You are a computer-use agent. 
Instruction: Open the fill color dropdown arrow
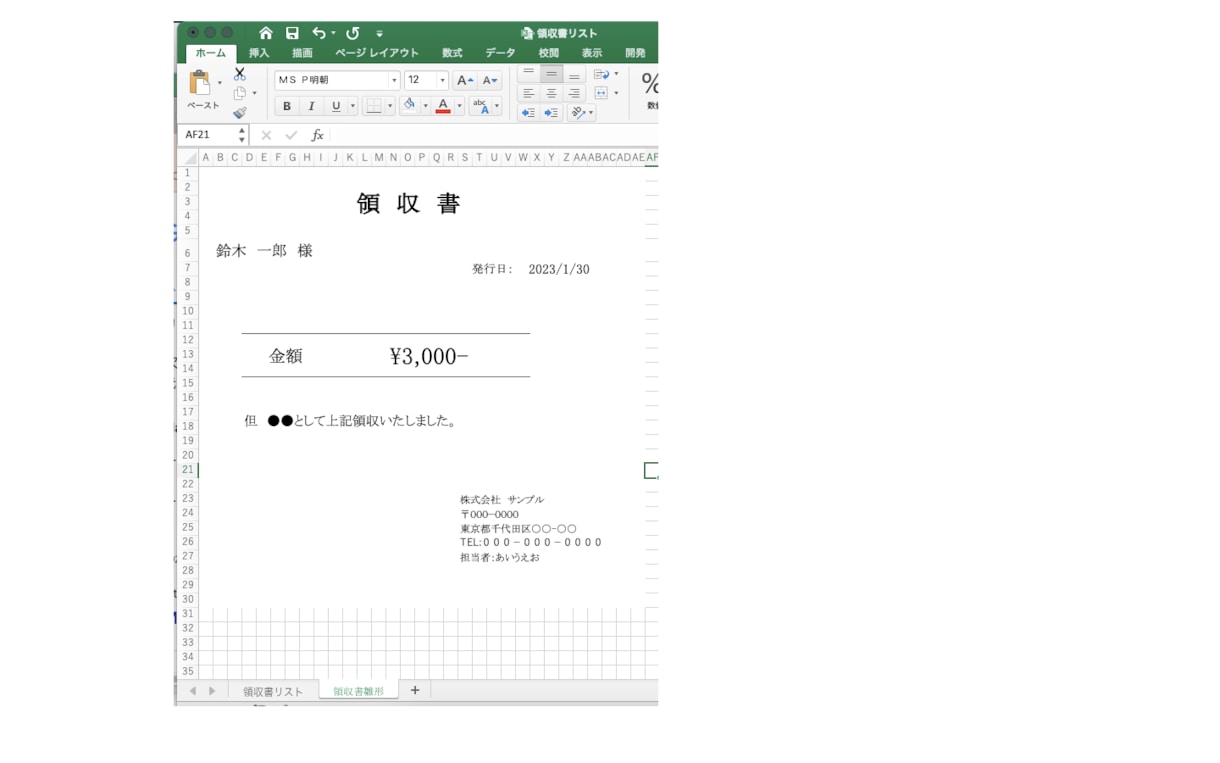(425, 106)
